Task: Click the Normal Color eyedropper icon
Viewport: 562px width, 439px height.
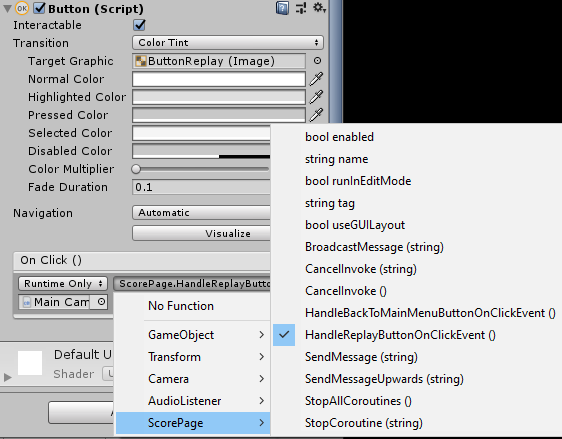Action: click(316, 79)
